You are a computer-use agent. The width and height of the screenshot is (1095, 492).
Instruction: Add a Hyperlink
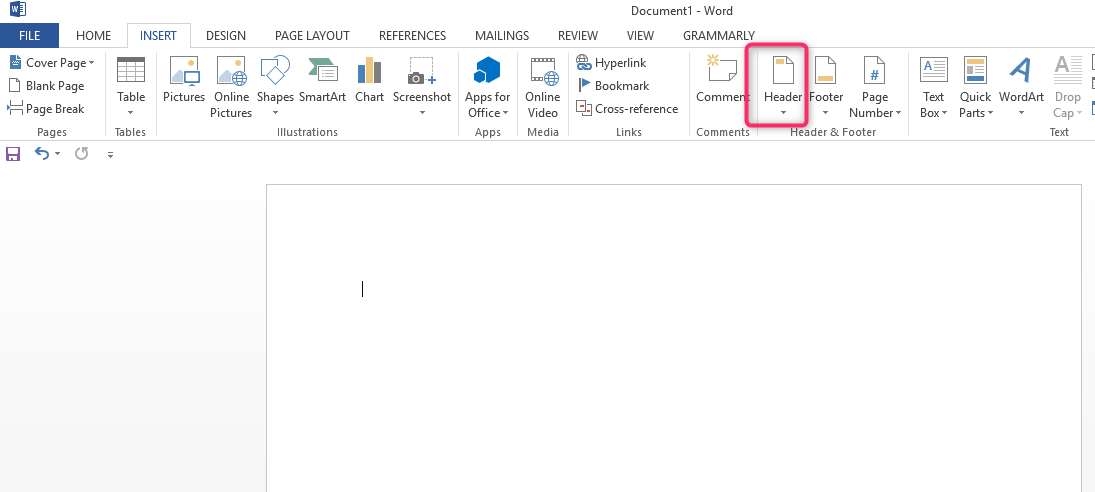coord(611,63)
